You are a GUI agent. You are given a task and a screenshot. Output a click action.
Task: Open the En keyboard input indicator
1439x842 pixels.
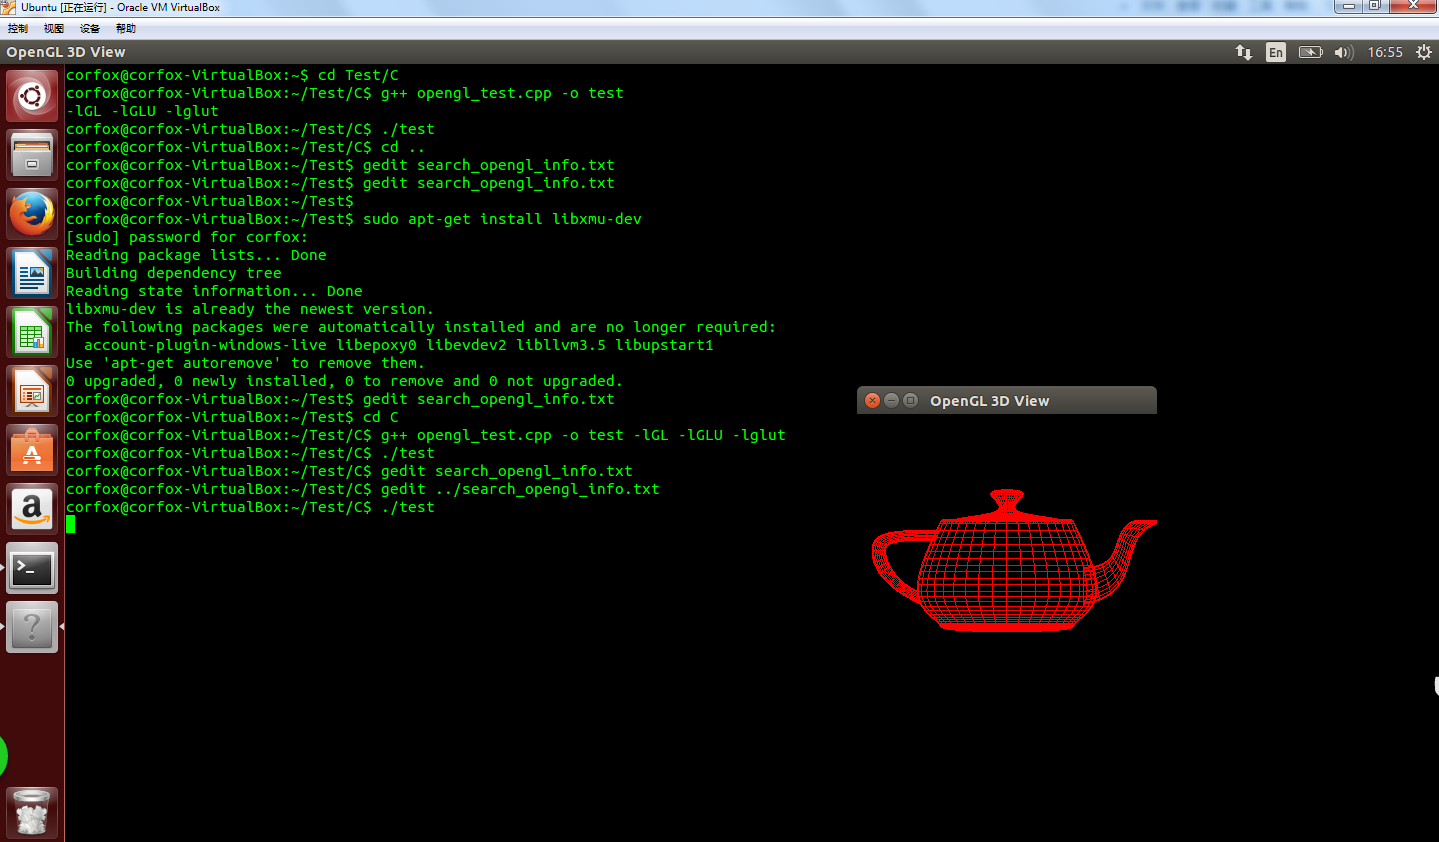click(x=1276, y=52)
